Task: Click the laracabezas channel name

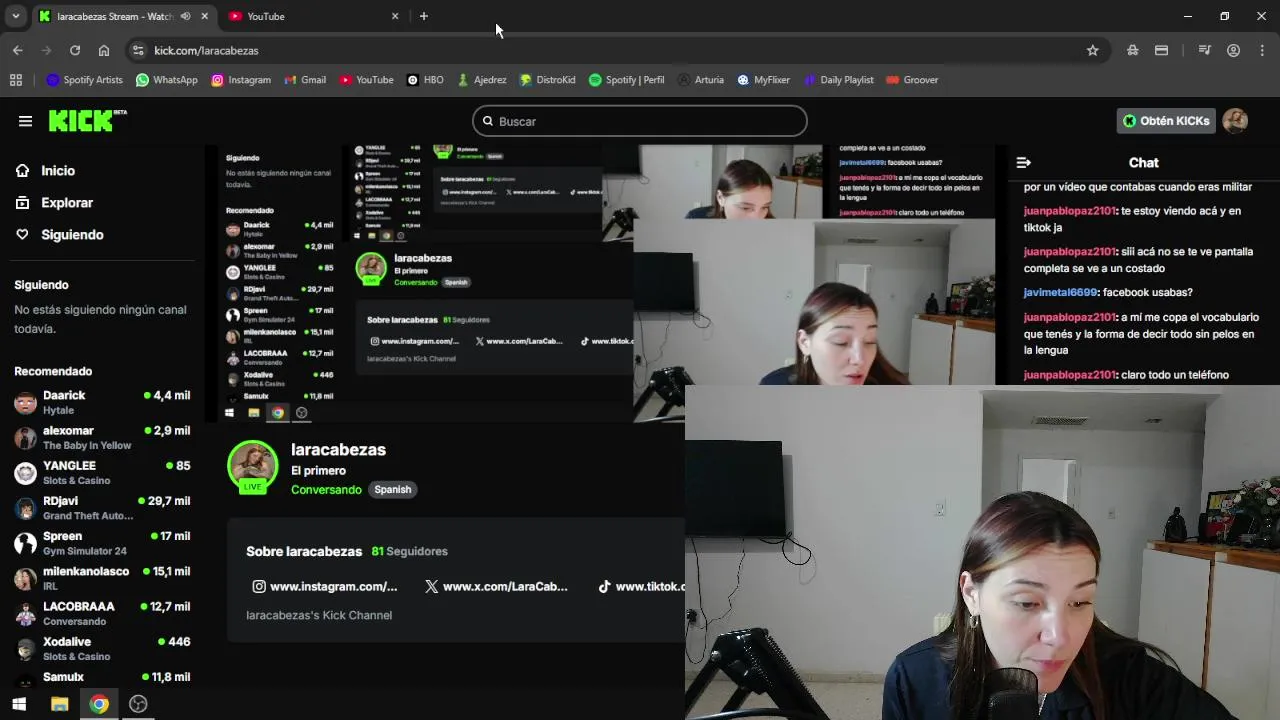Action: pos(338,450)
